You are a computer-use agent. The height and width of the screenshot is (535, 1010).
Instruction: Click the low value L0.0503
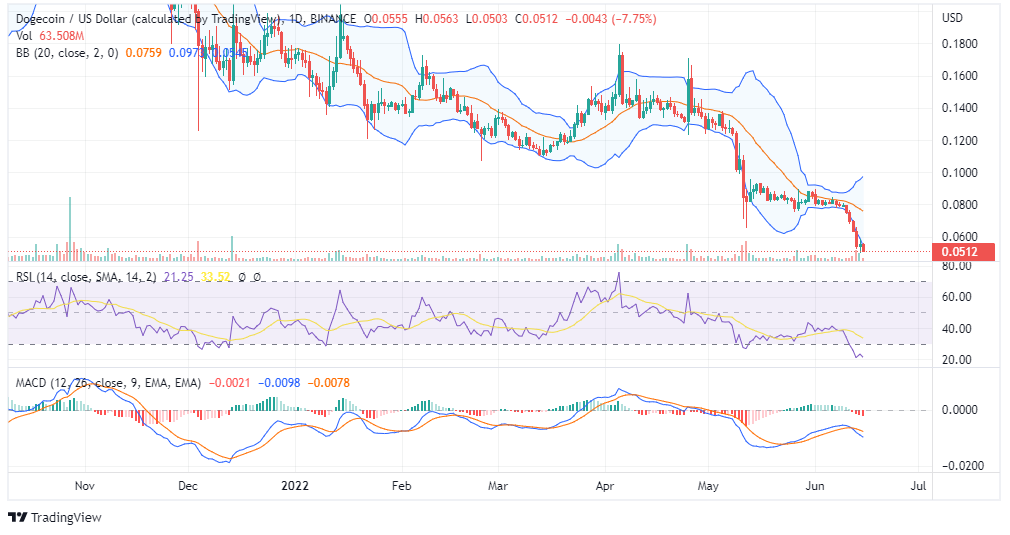(486, 19)
